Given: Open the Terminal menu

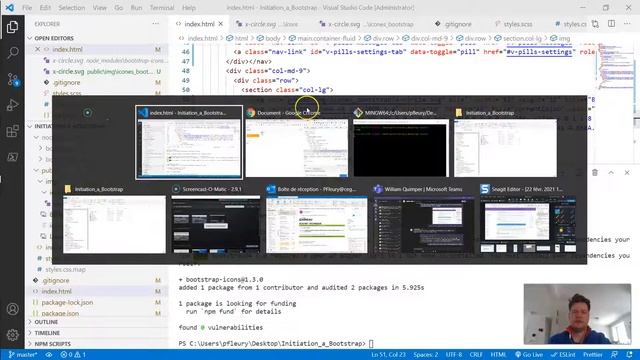Looking at the screenshot, I should 162,8.
